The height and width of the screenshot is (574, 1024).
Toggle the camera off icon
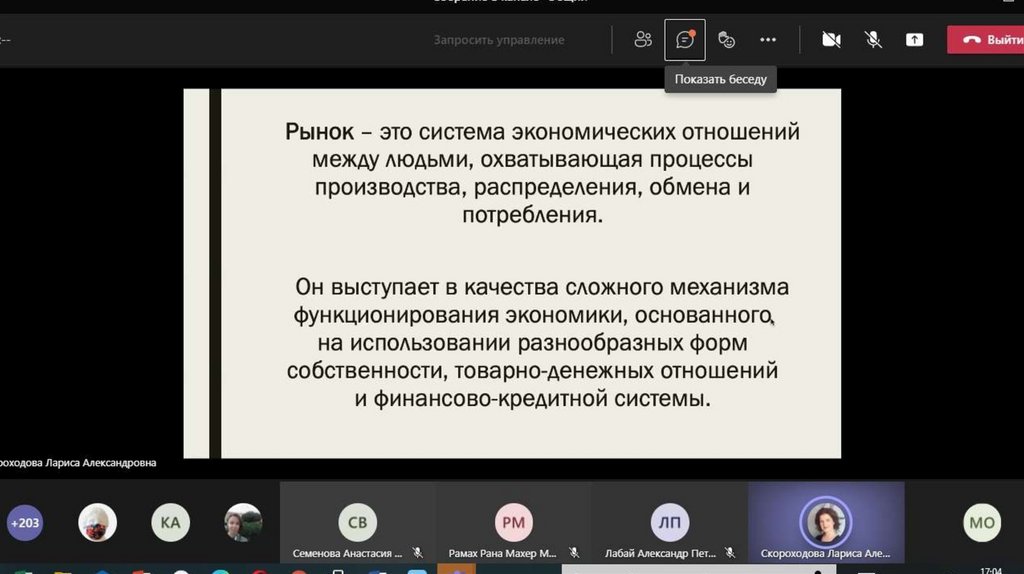click(x=831, y=40)
